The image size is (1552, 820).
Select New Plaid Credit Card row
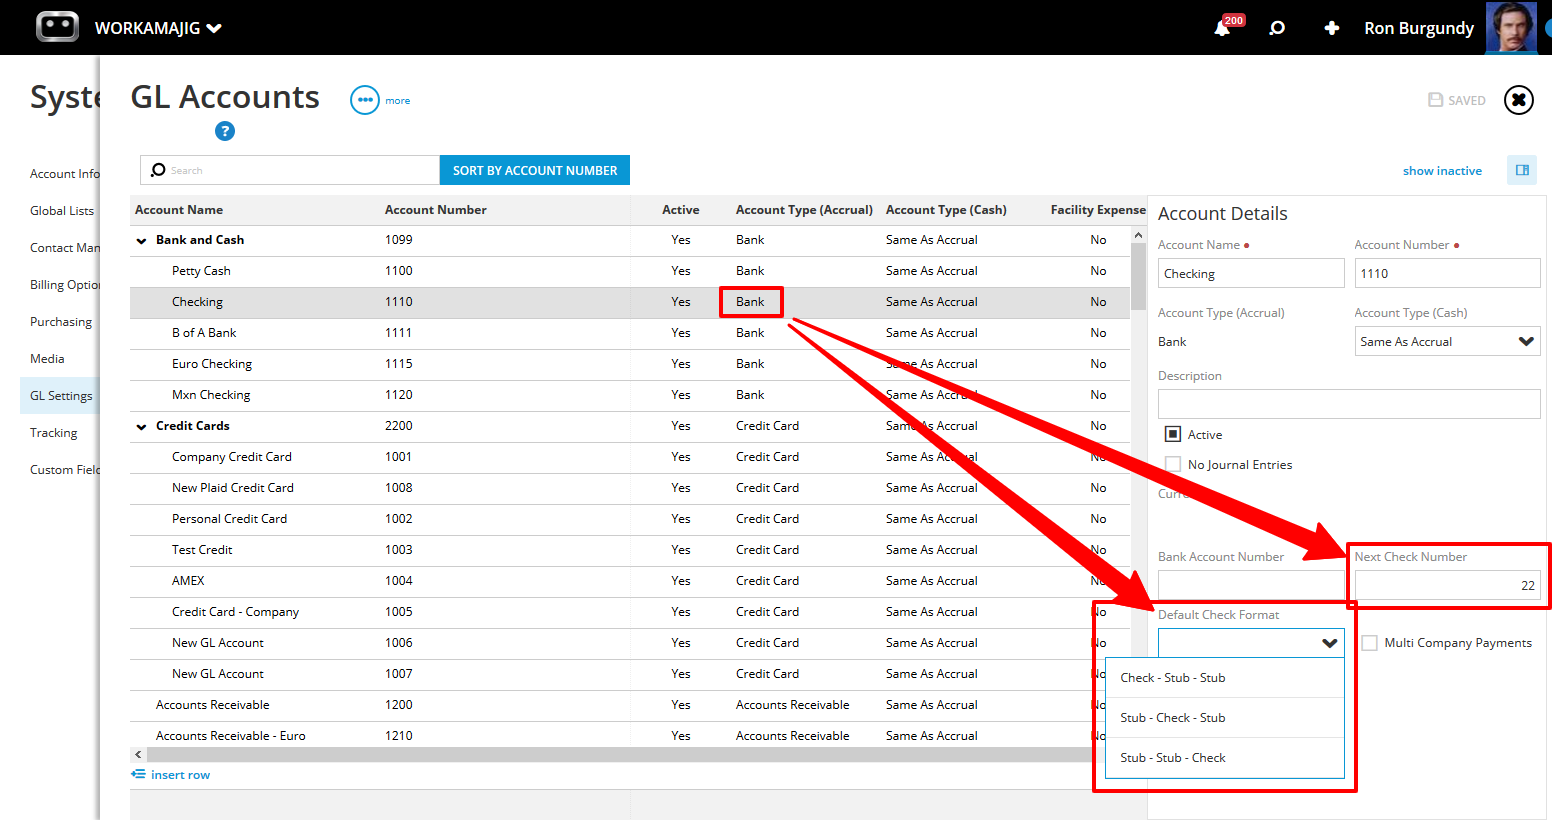630,488
